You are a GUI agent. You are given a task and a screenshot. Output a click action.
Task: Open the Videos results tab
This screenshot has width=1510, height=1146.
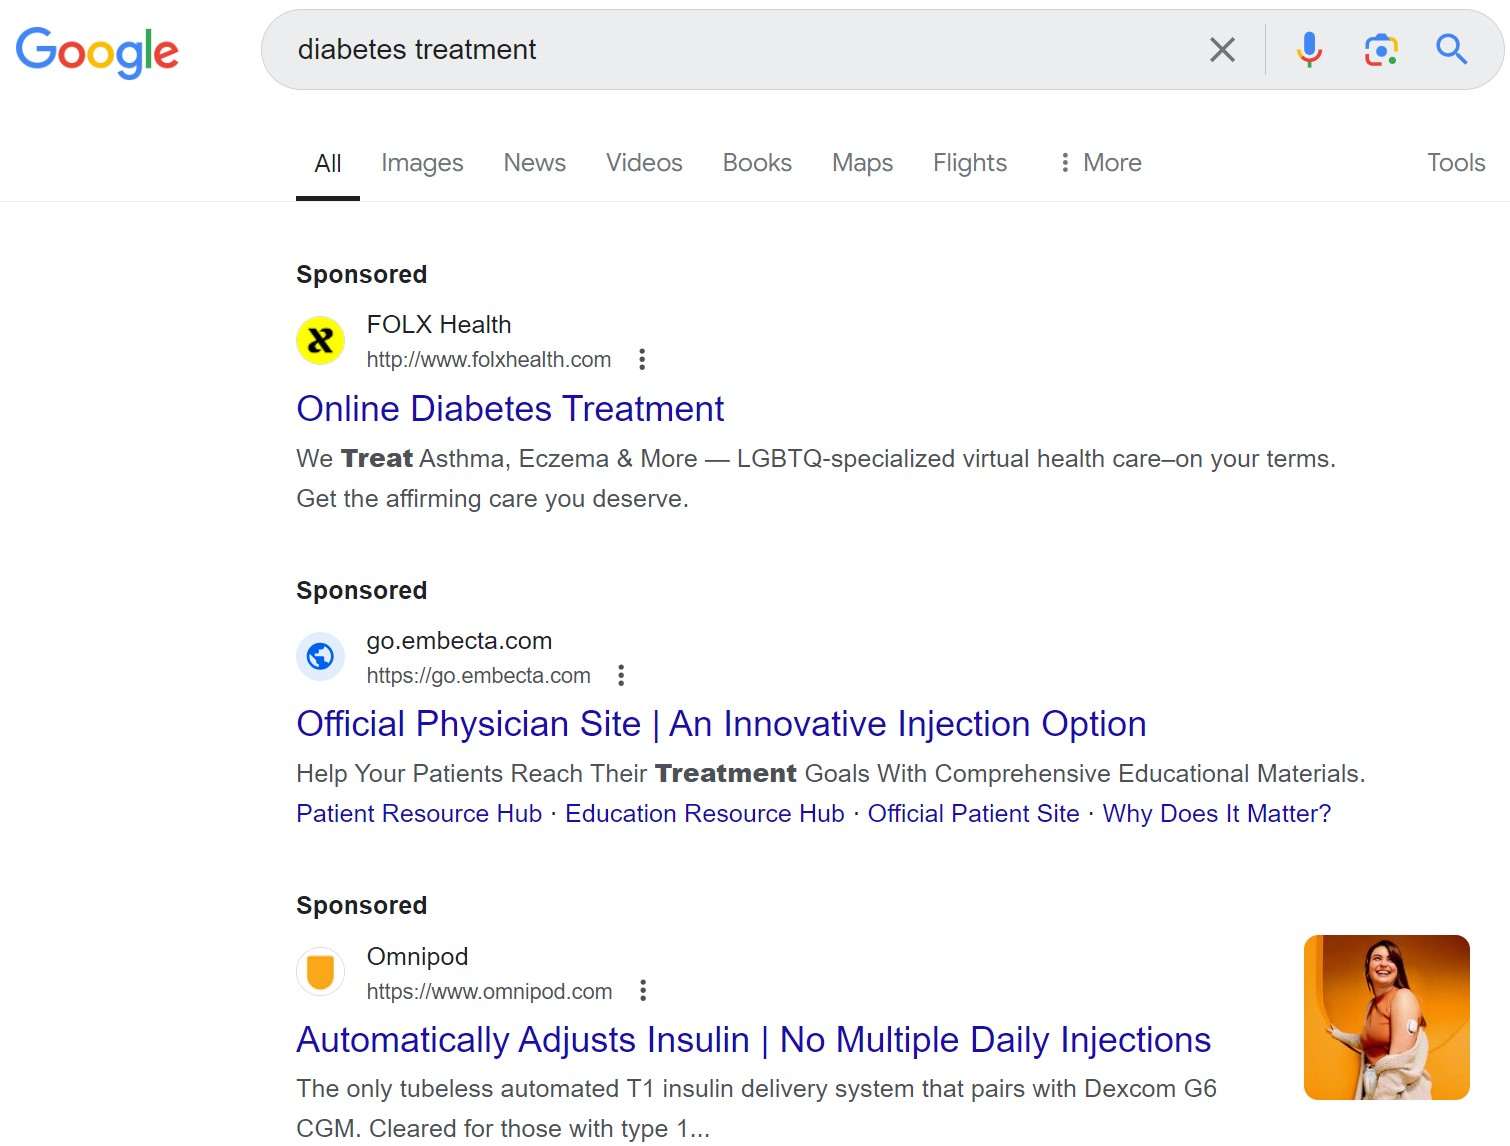(644, 163)
